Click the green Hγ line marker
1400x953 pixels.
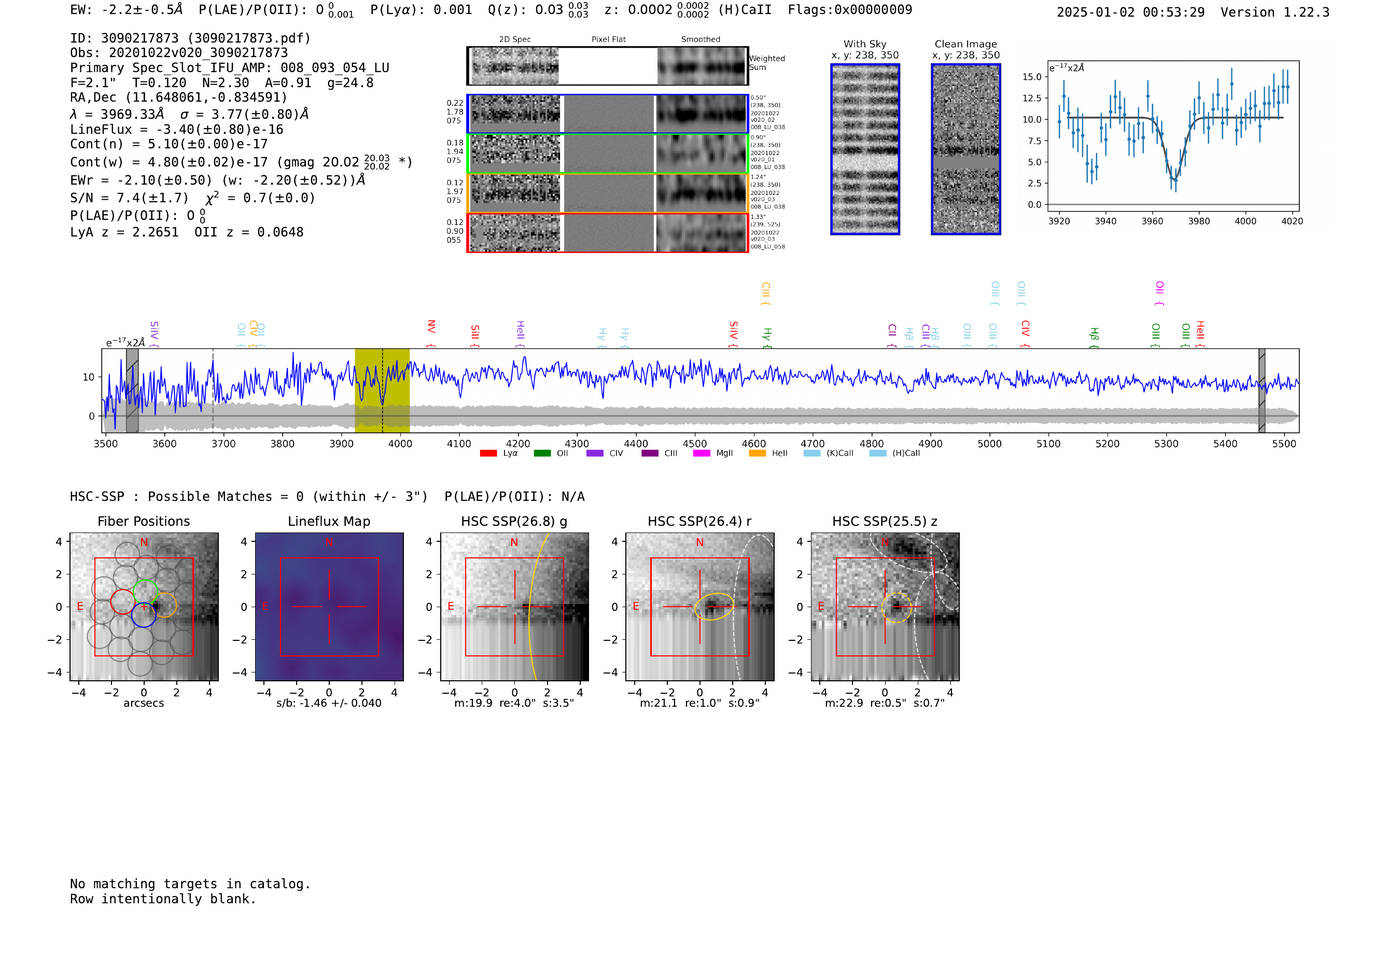pyautogui.click(x=767, y=337)
